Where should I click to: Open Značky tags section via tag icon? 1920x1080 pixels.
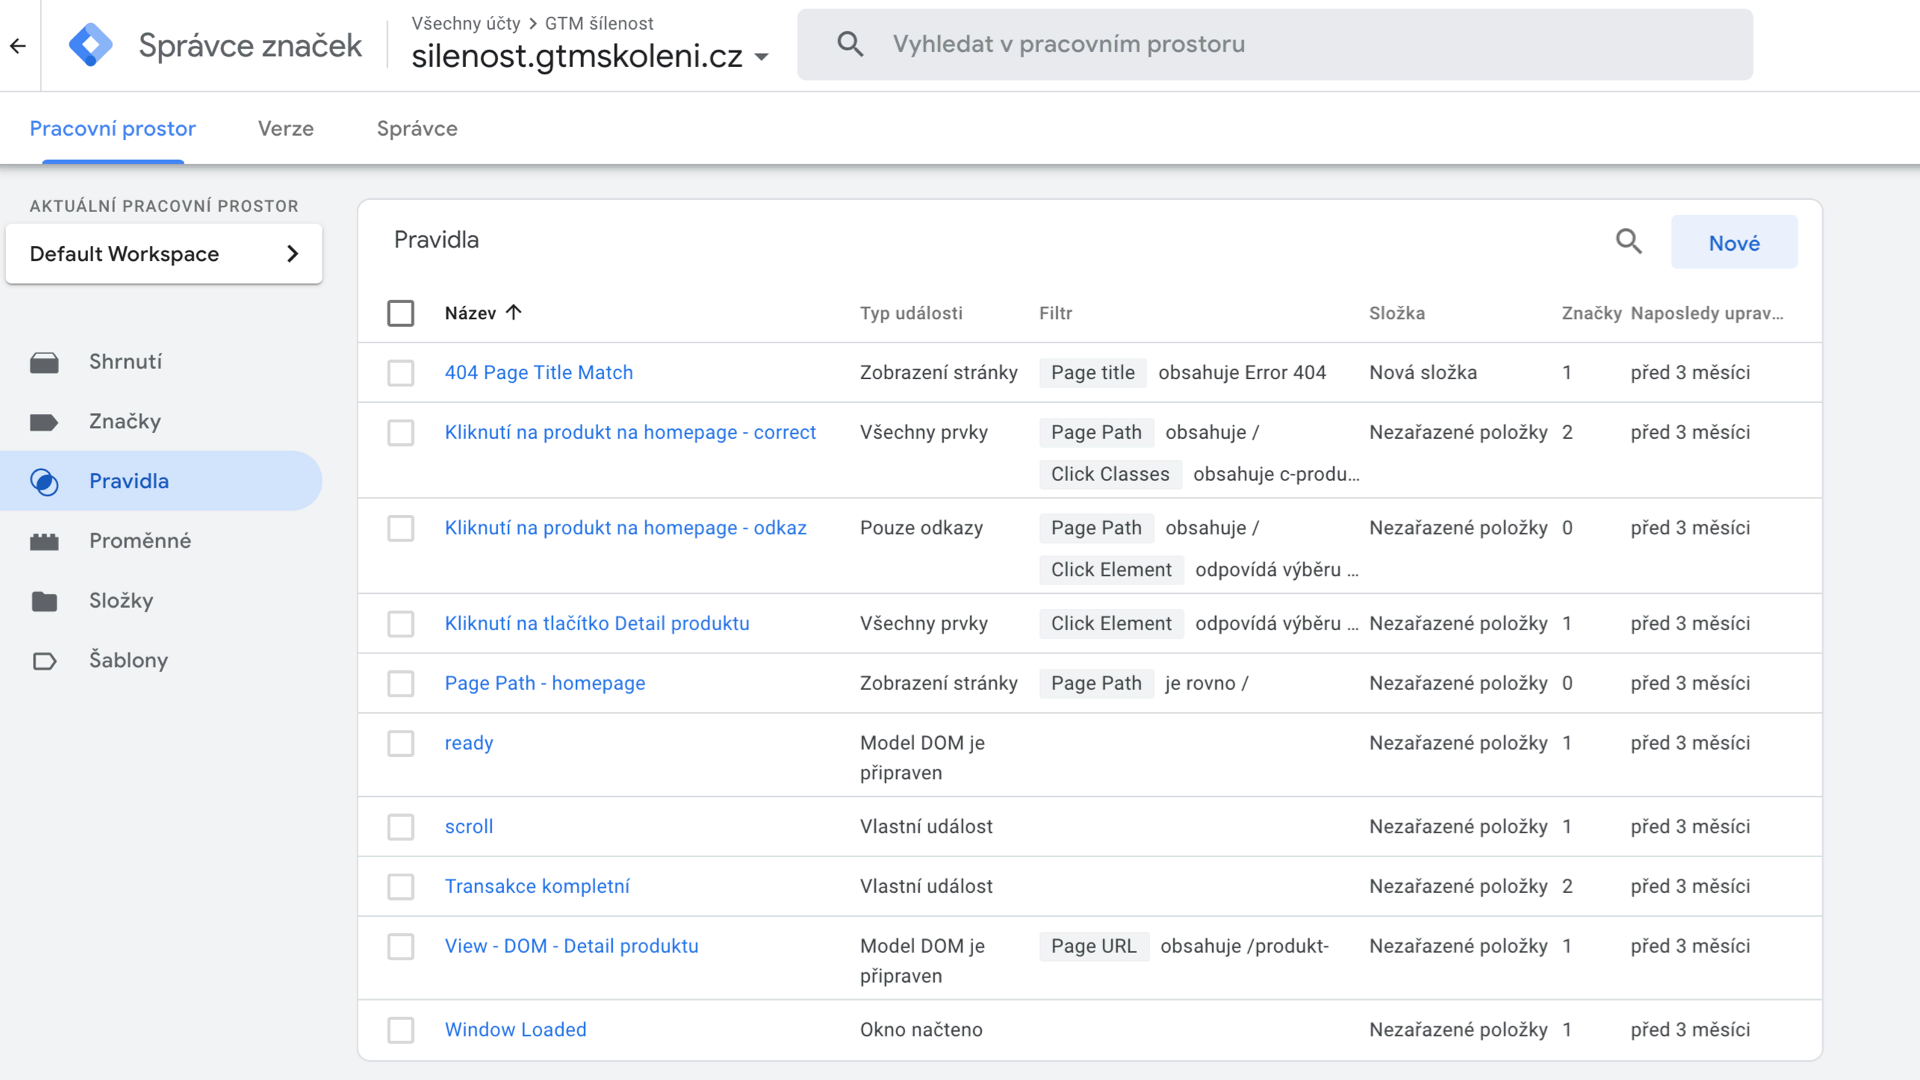point(44,422)
